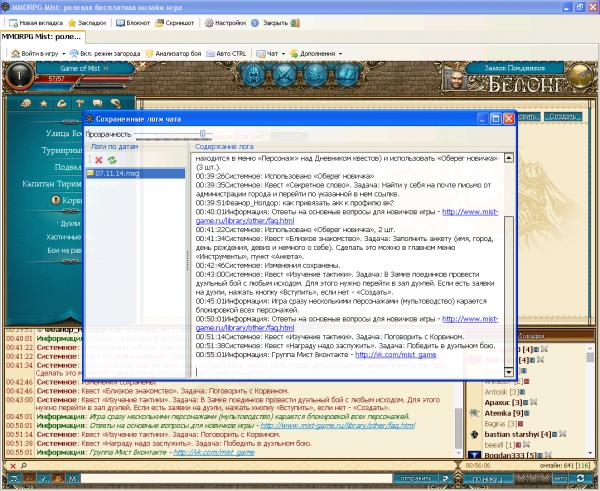Go to 'Подва...' location
This screenshot has height=491, width=600.
coord(68,167)
